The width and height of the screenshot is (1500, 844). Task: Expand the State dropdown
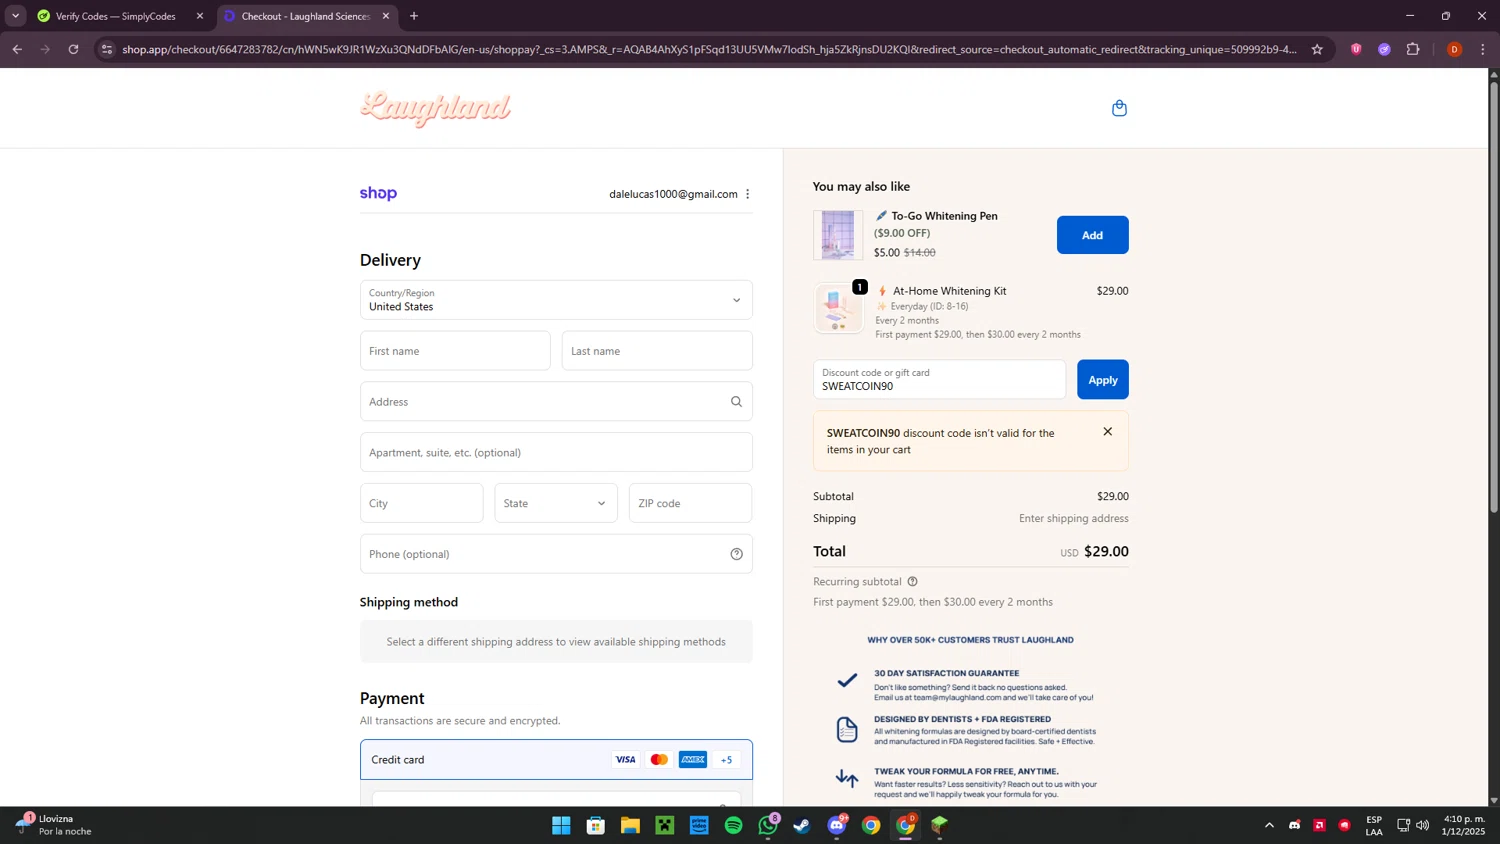tap(556, 503)
